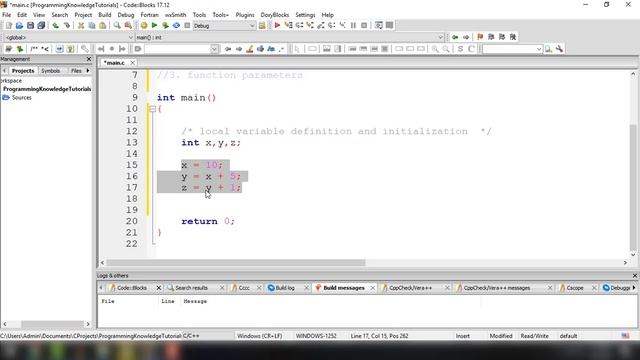Save the current file with floppy icon
The width and height of the screenshot is (640, 360).
pos(30,25)
